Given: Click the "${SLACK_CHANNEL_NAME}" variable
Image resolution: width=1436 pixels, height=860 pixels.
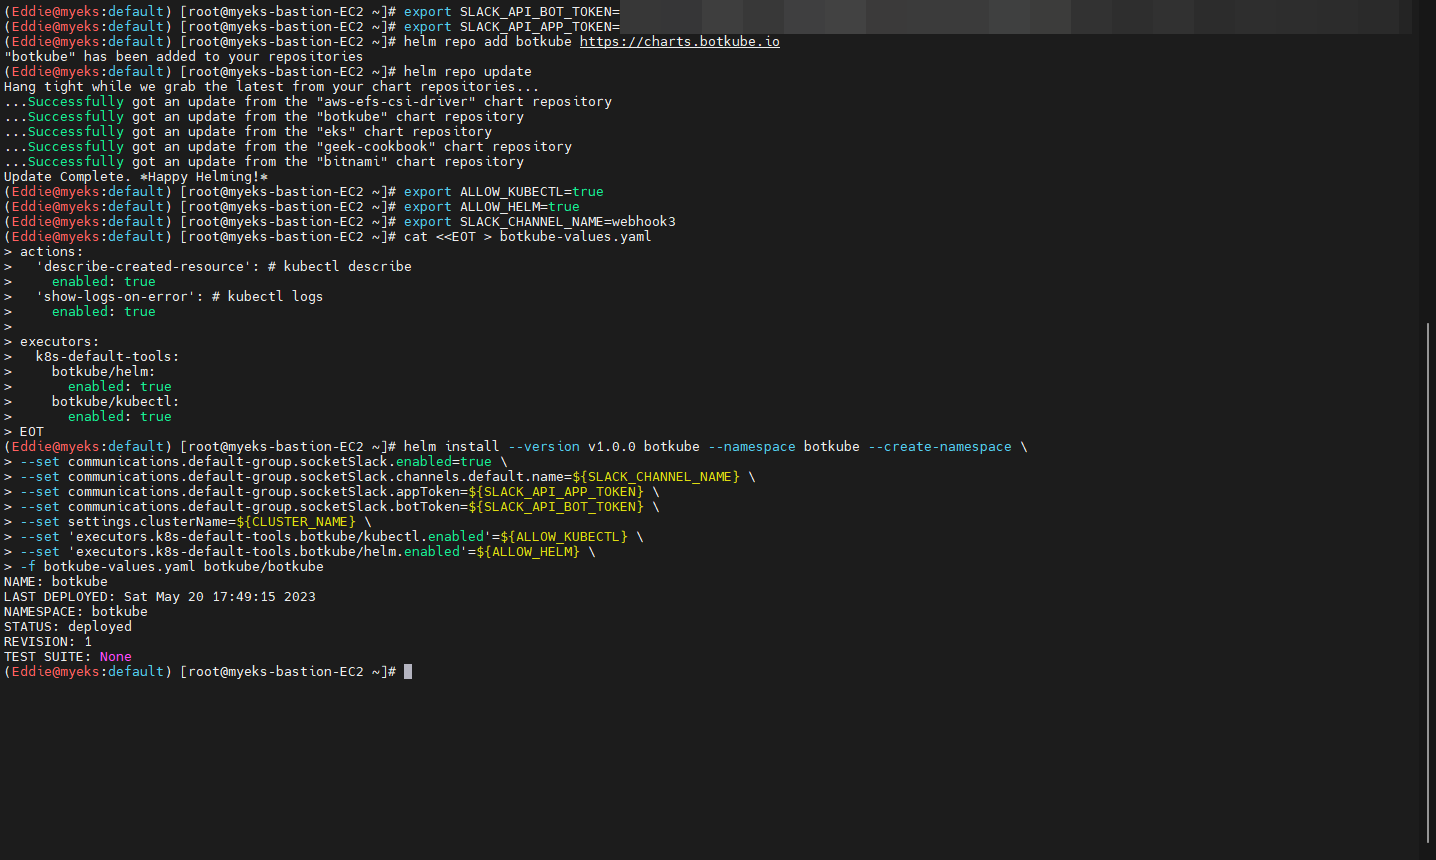Looking at the screenshot, I should coord(656,477).
